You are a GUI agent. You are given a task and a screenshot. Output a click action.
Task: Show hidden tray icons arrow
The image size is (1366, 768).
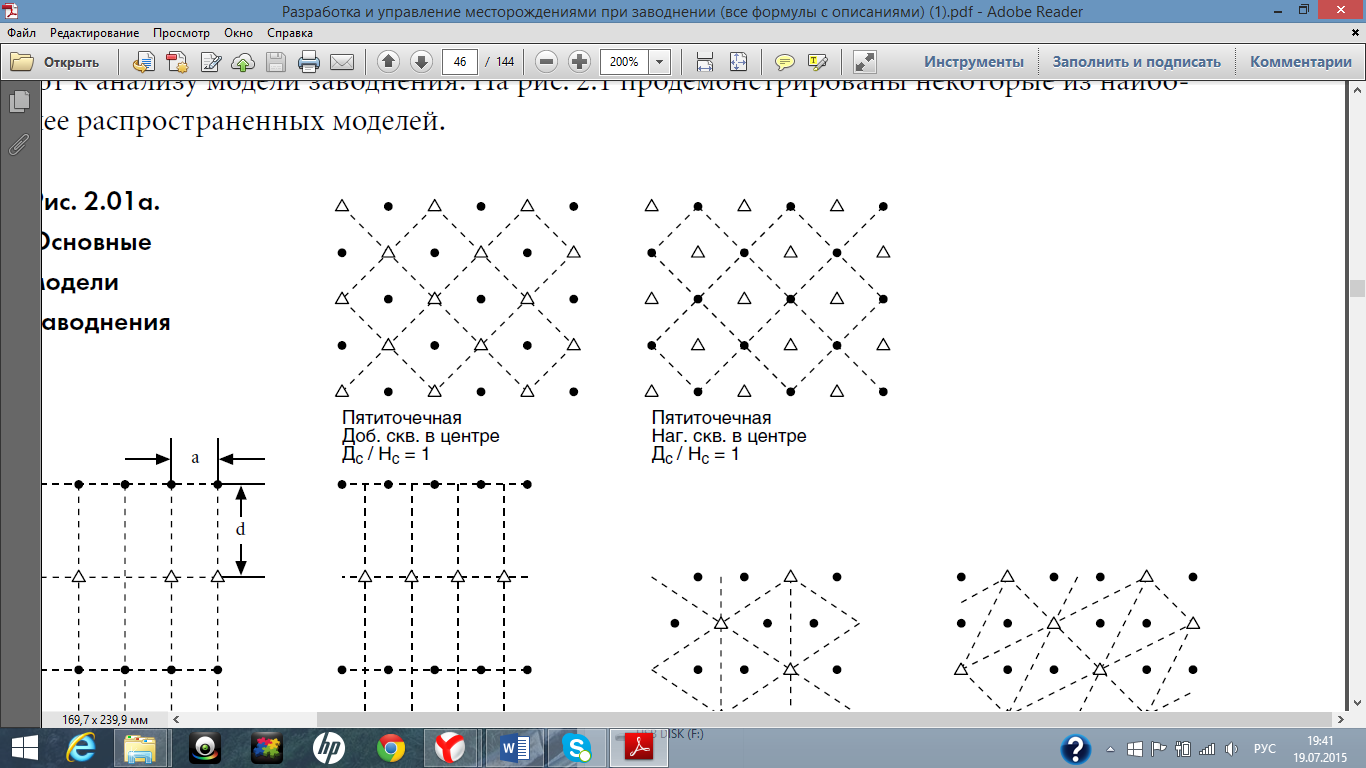(x=1110, y=749)
